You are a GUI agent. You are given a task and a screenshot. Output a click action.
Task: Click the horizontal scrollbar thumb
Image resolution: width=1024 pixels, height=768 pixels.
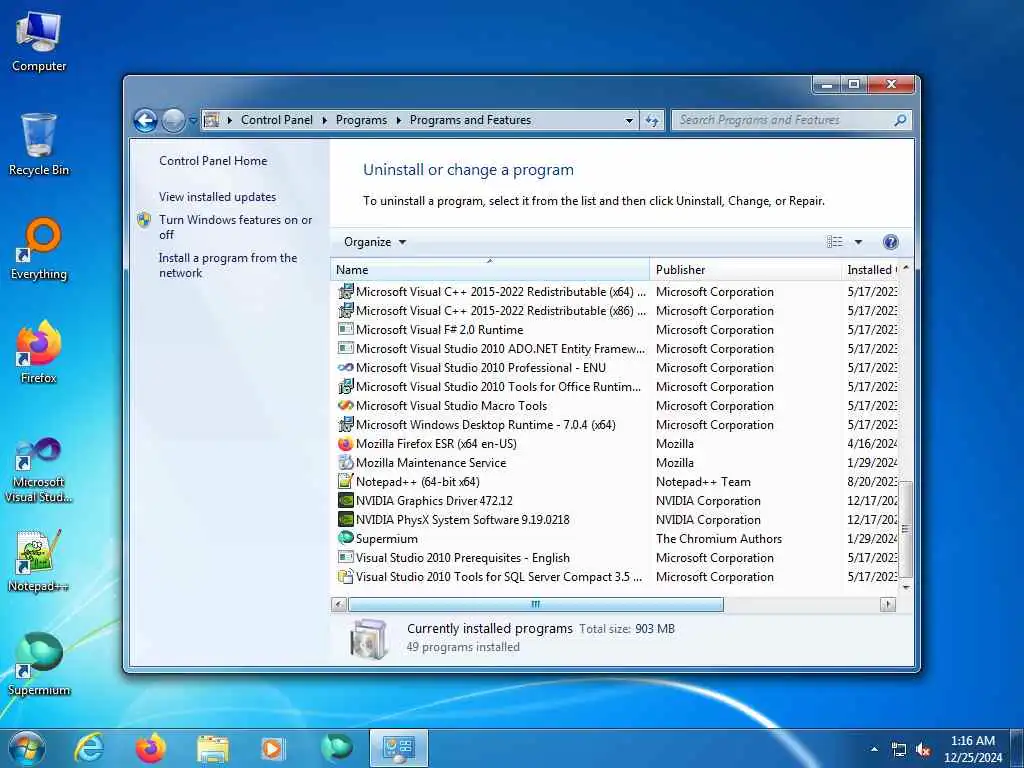click(536, 604)
